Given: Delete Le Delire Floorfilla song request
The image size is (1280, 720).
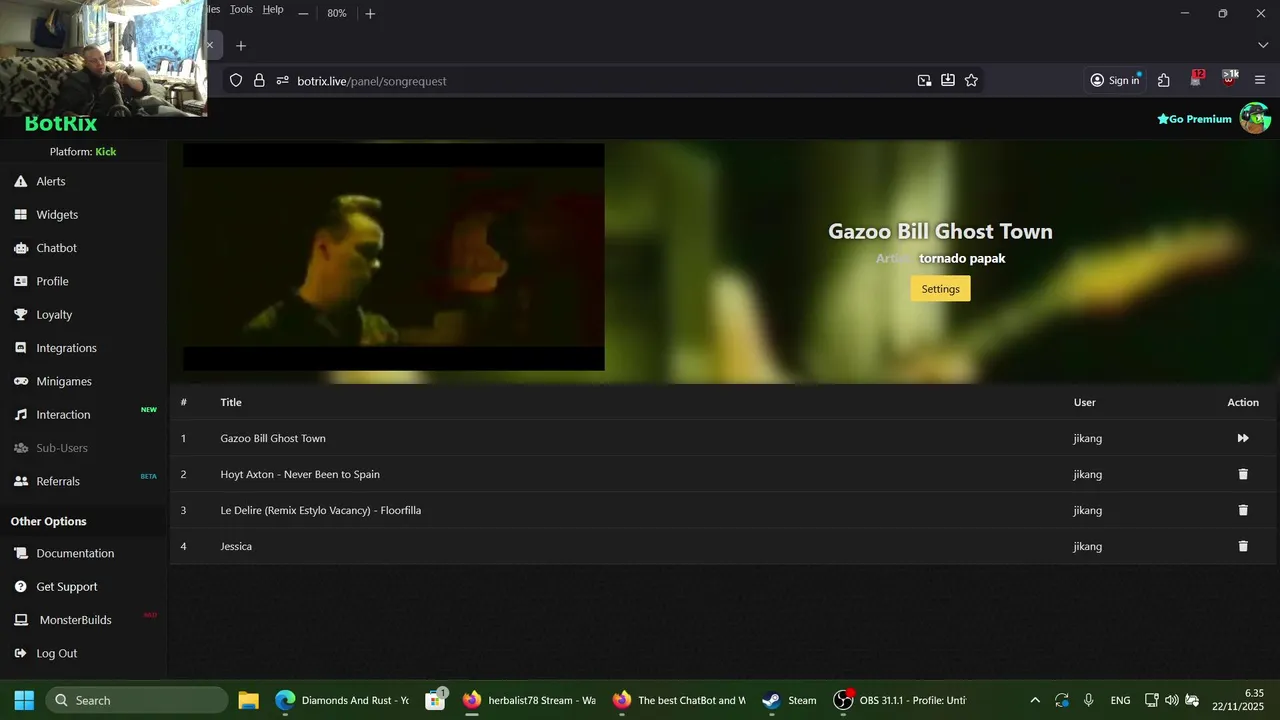Looking at the screenshot, I should click(x=1243, y=510).
